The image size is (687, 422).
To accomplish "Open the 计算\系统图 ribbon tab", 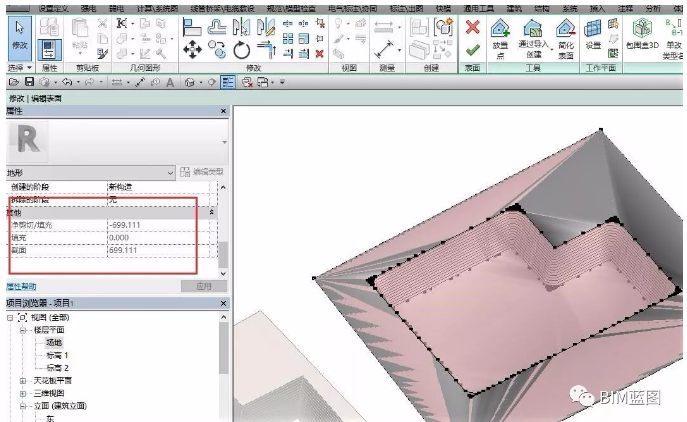I will [x=157, y=8].
